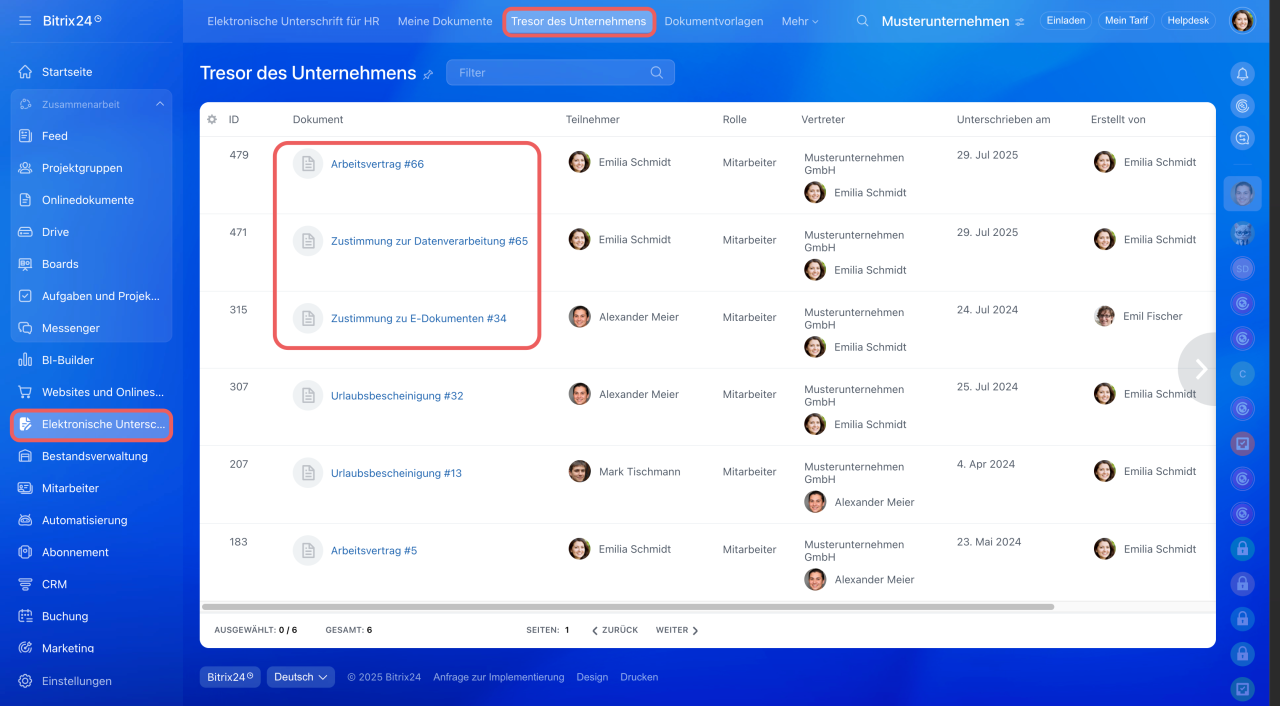1280x706 pixels.
Task: Open Deutsch language dropdown
Action: pyautogui.click(x=300, y=677)
